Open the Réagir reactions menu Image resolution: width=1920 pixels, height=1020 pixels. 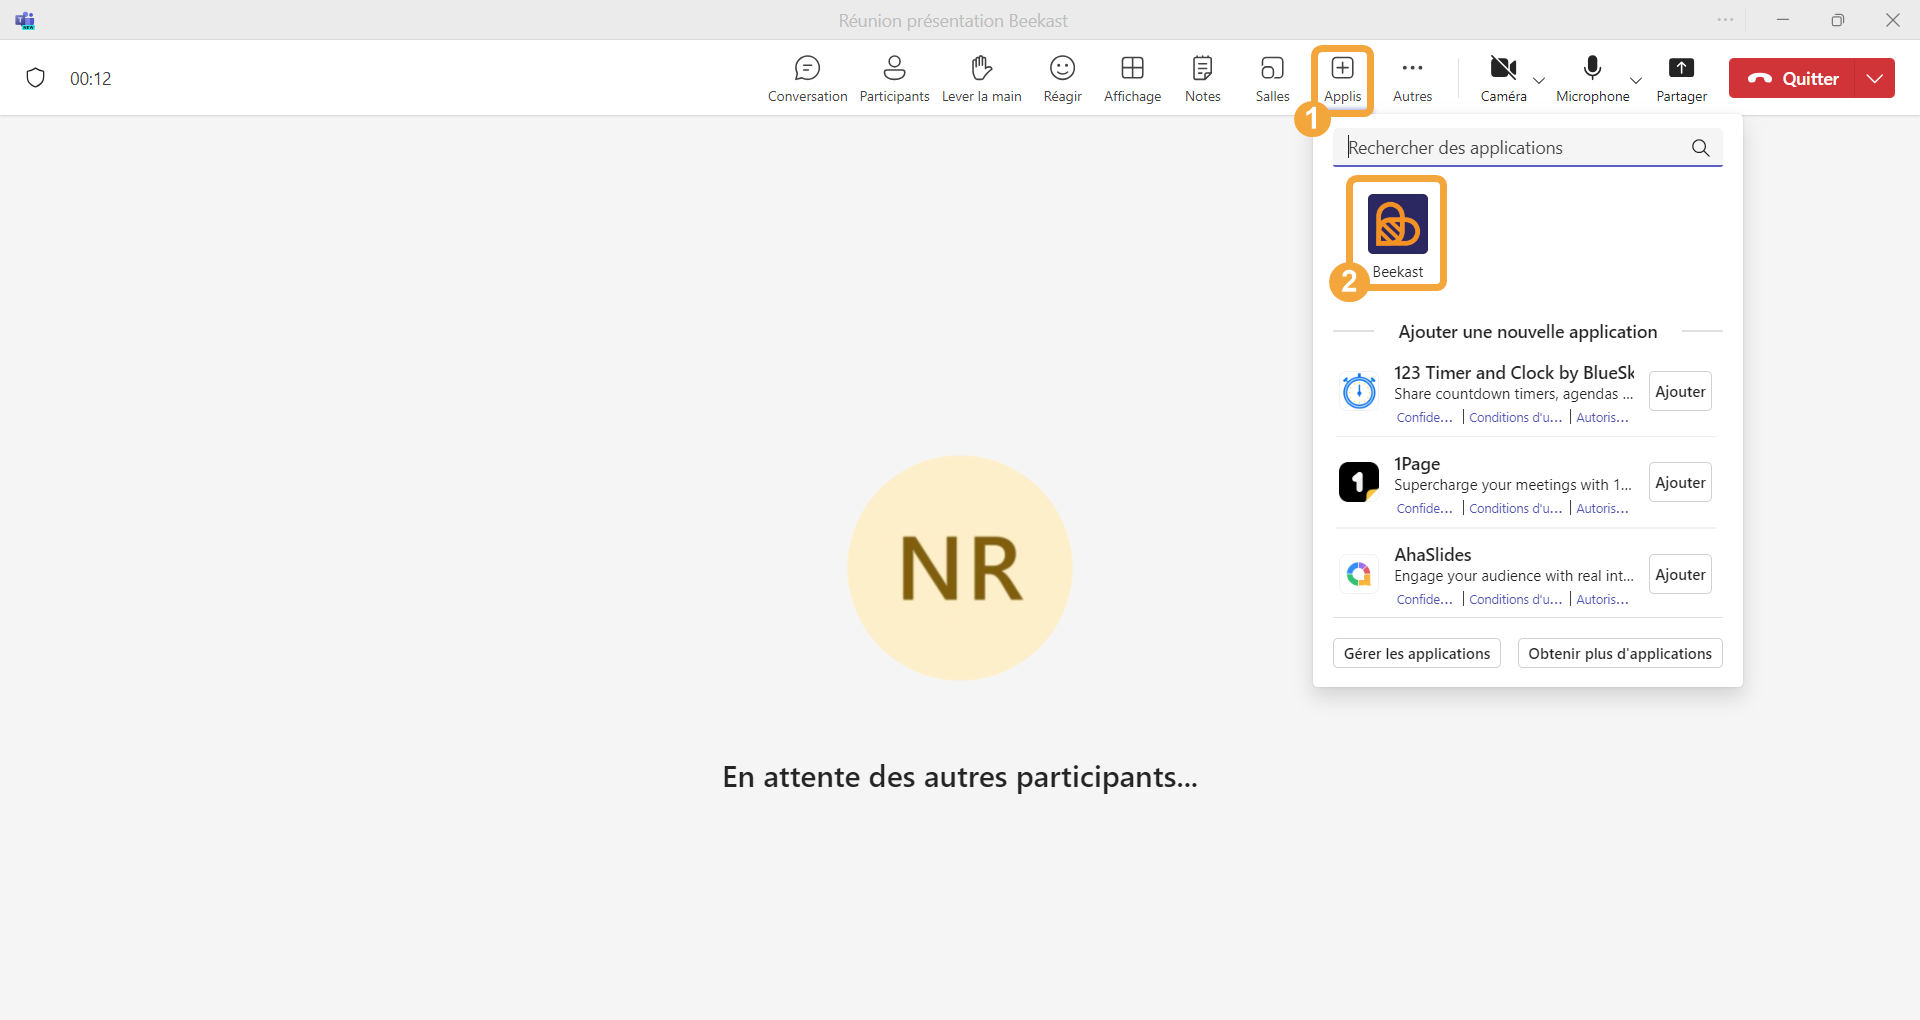point(1062,78)
